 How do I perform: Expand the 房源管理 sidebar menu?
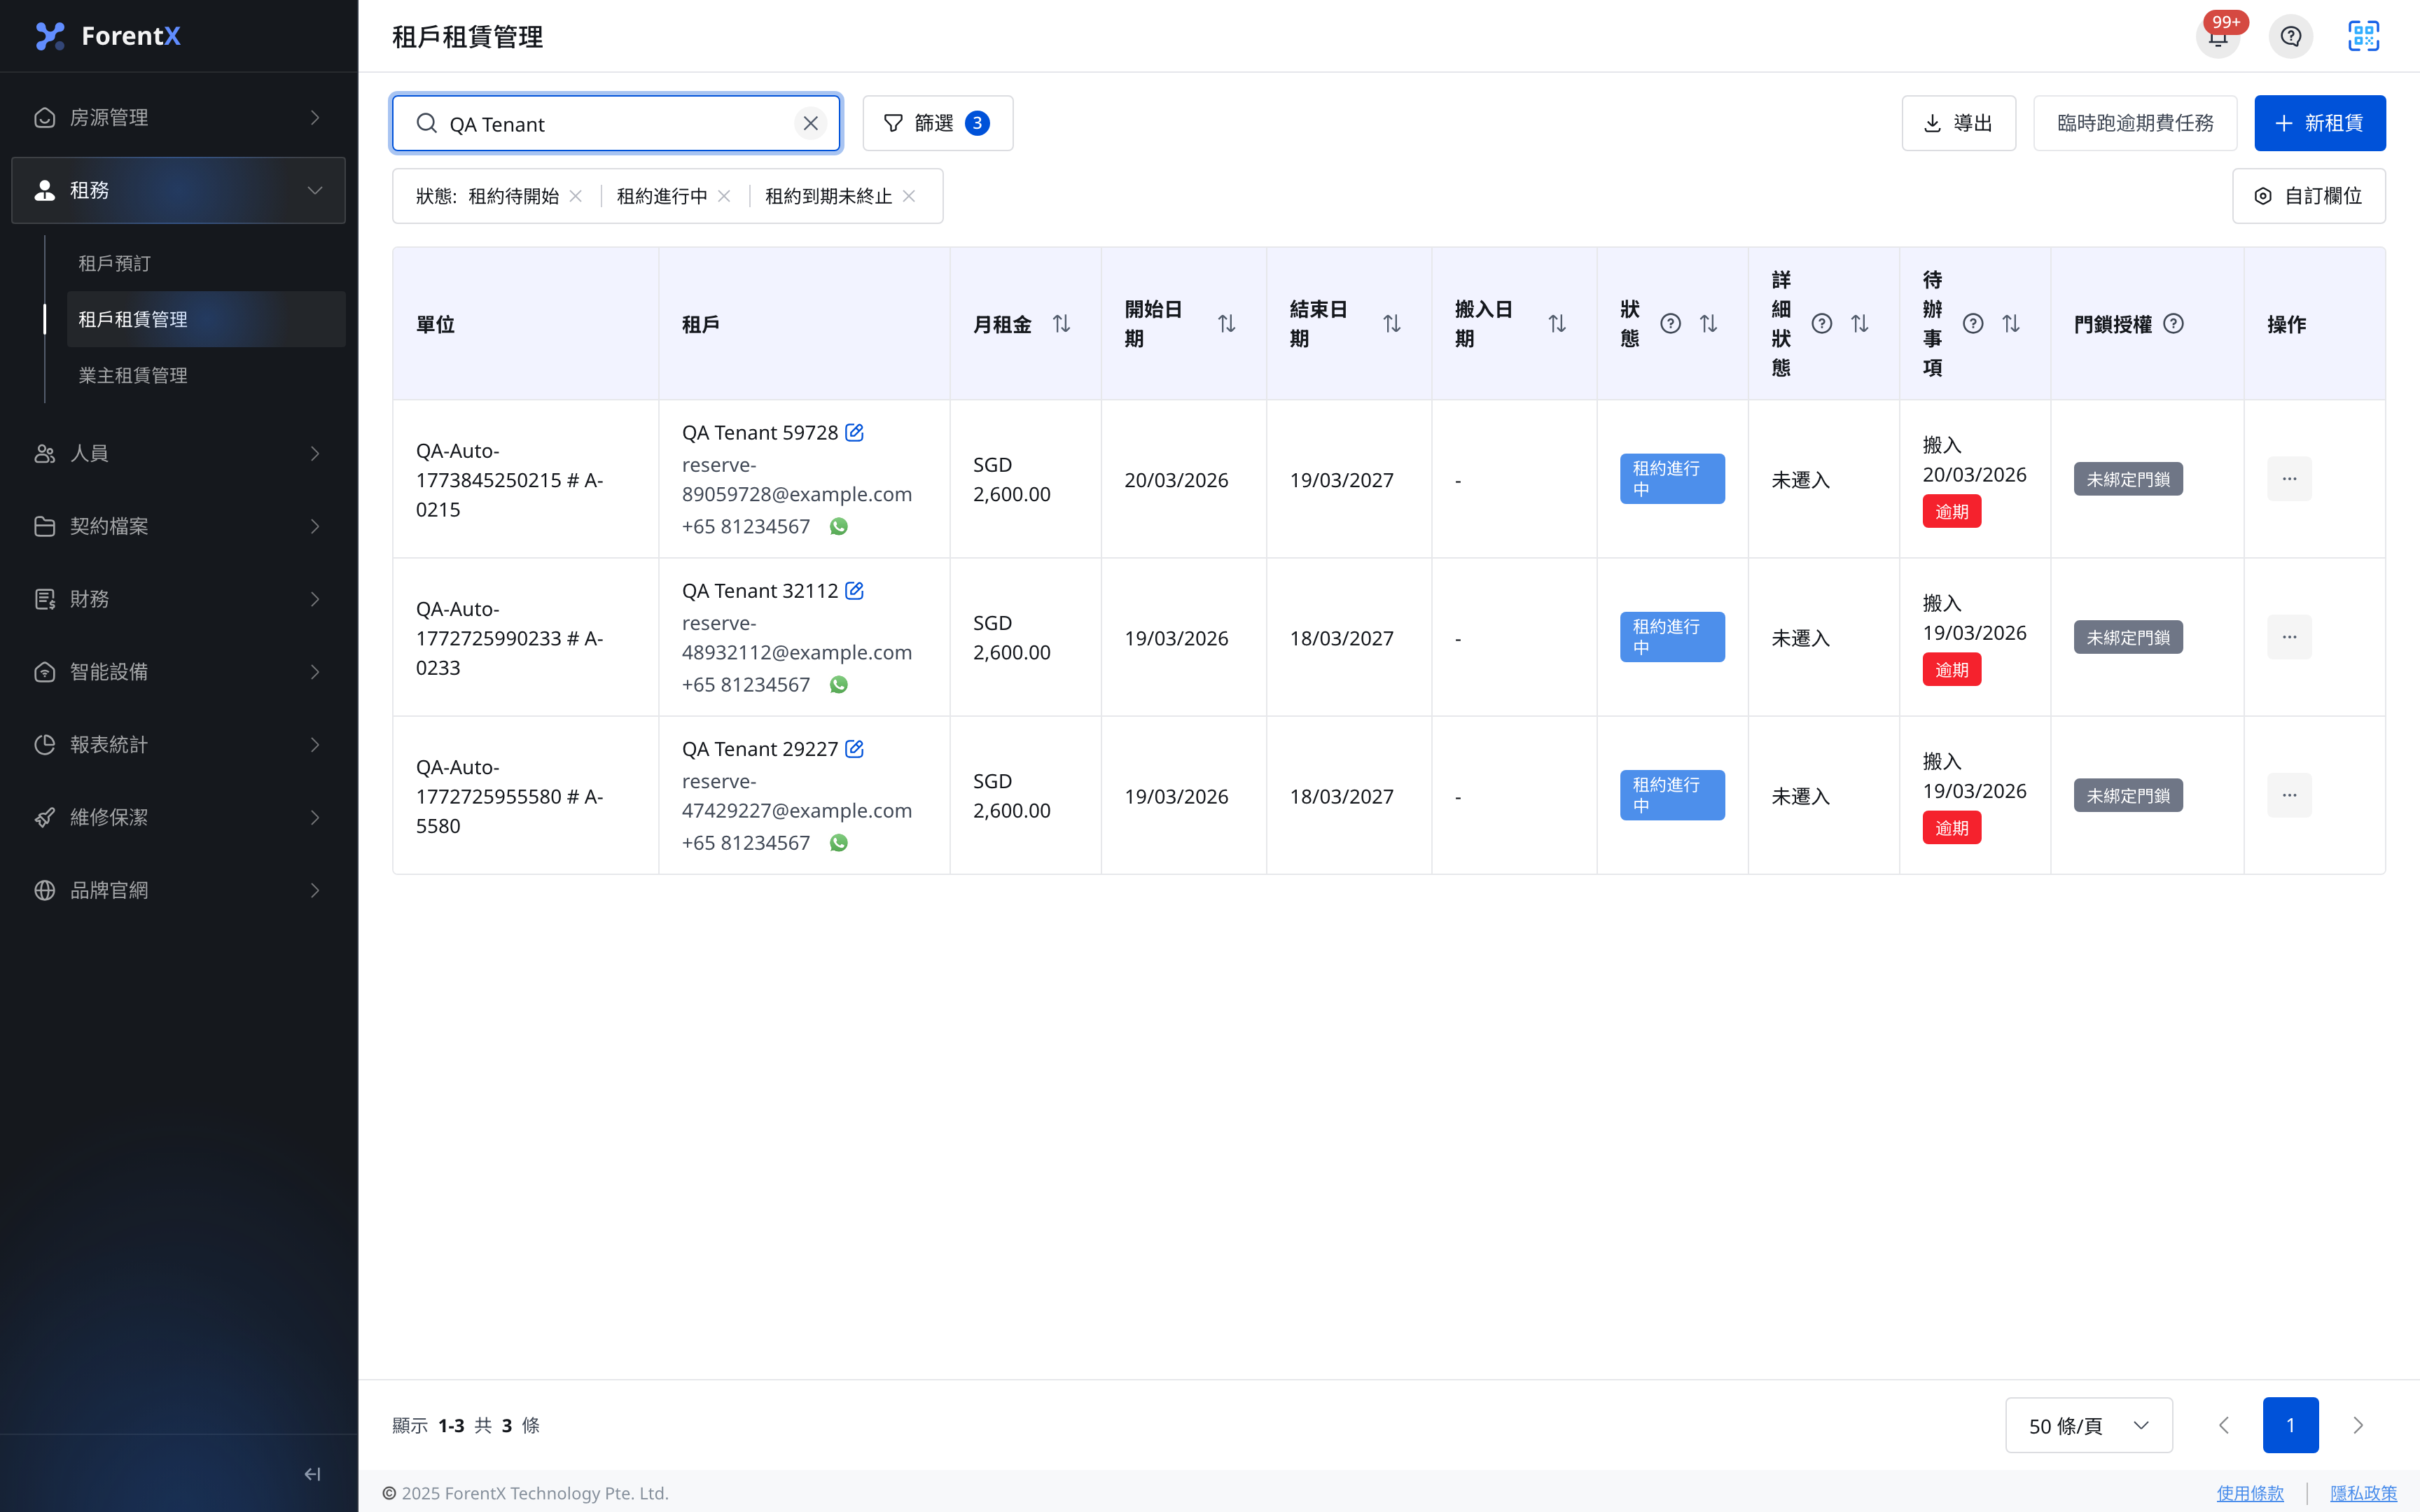[178, 117]
